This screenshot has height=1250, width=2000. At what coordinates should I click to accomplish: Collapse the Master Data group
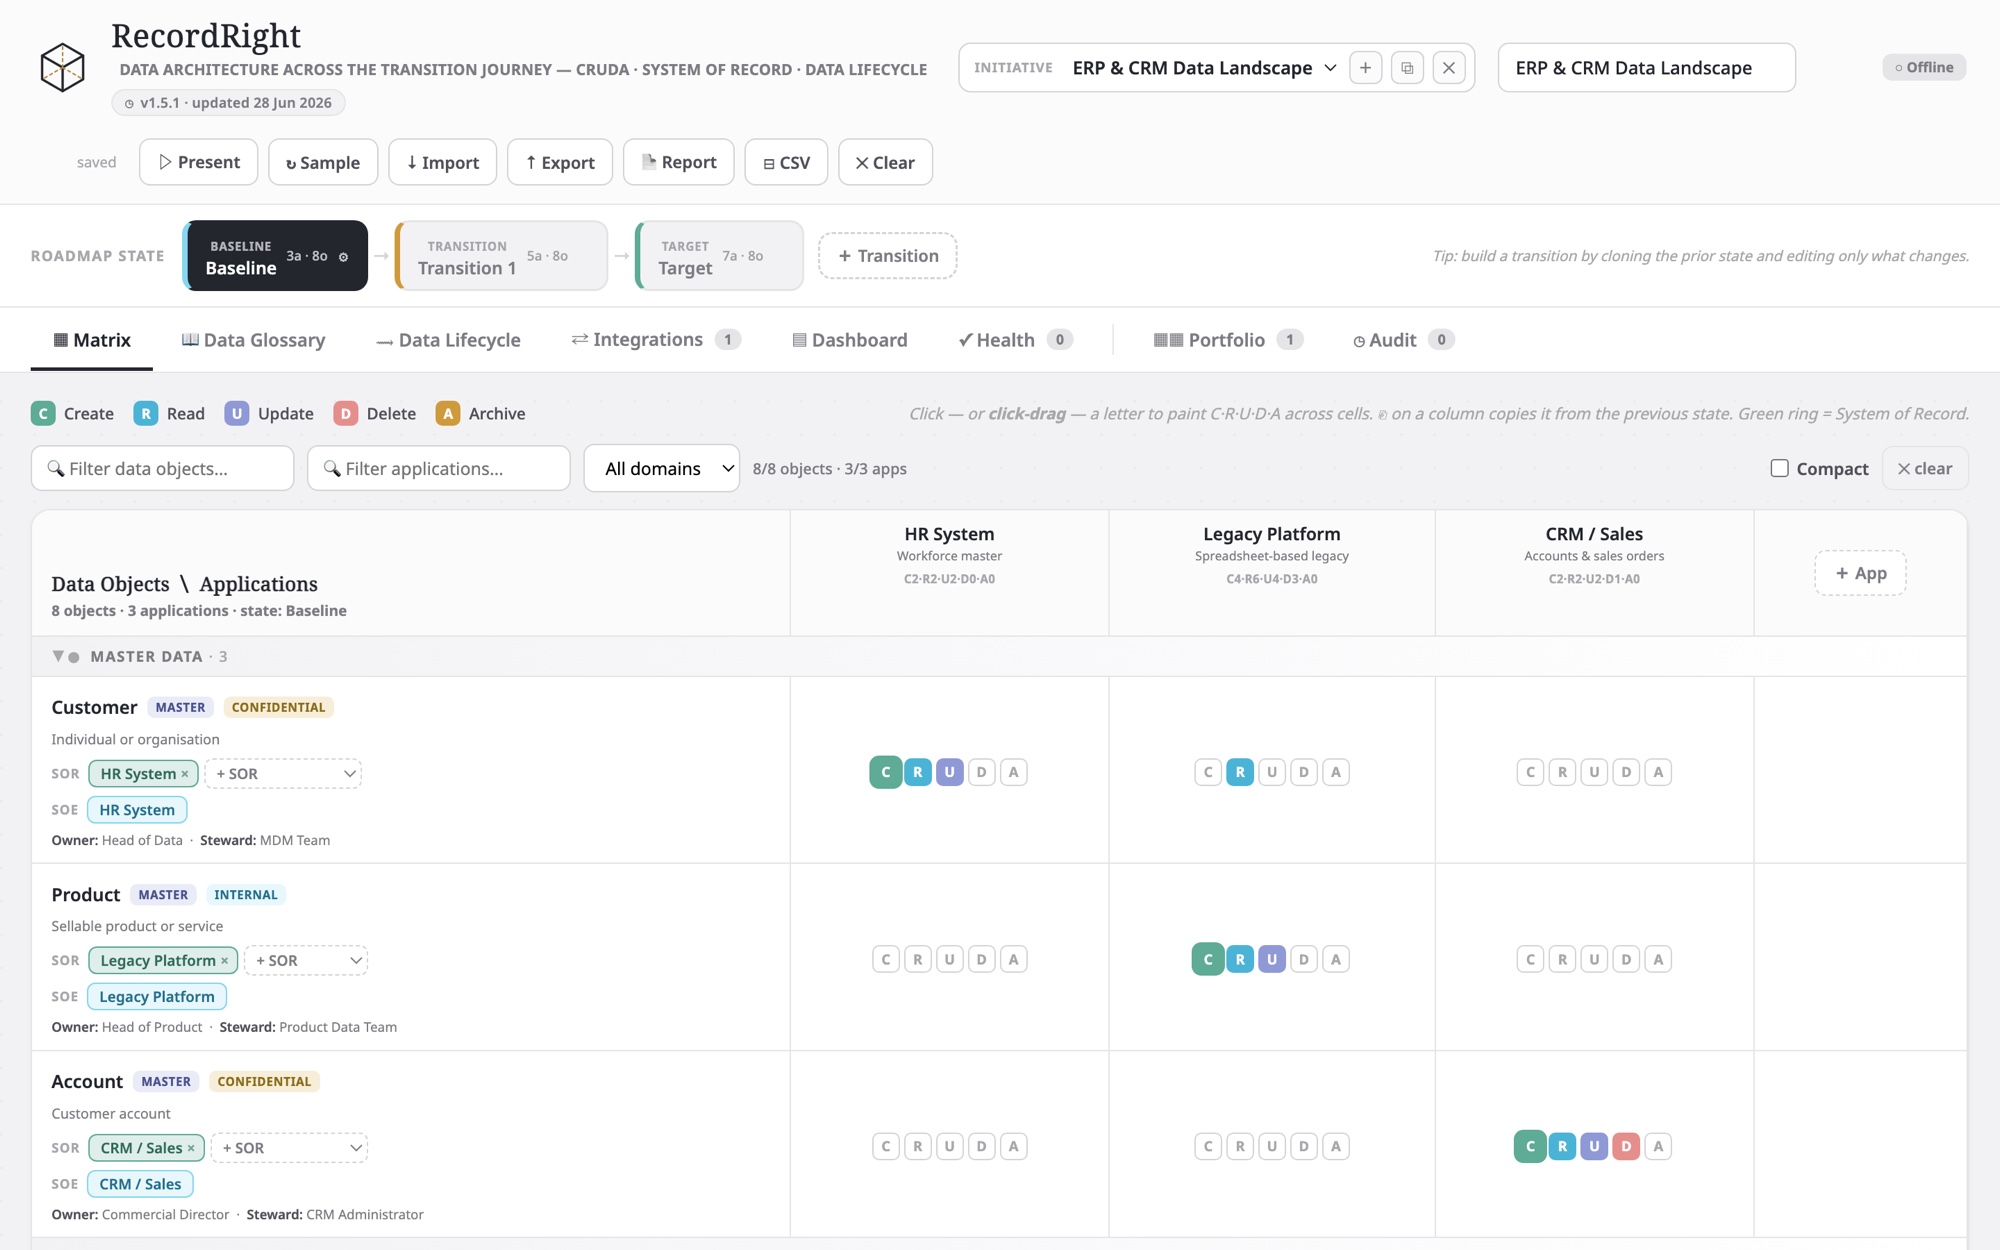tap(58, 657)
